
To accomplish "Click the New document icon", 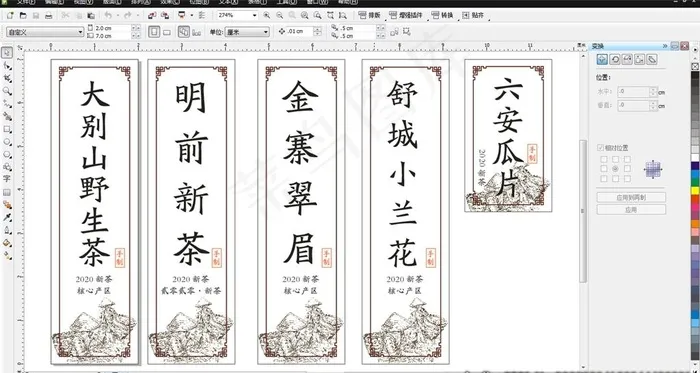I will tap(10, 15).
